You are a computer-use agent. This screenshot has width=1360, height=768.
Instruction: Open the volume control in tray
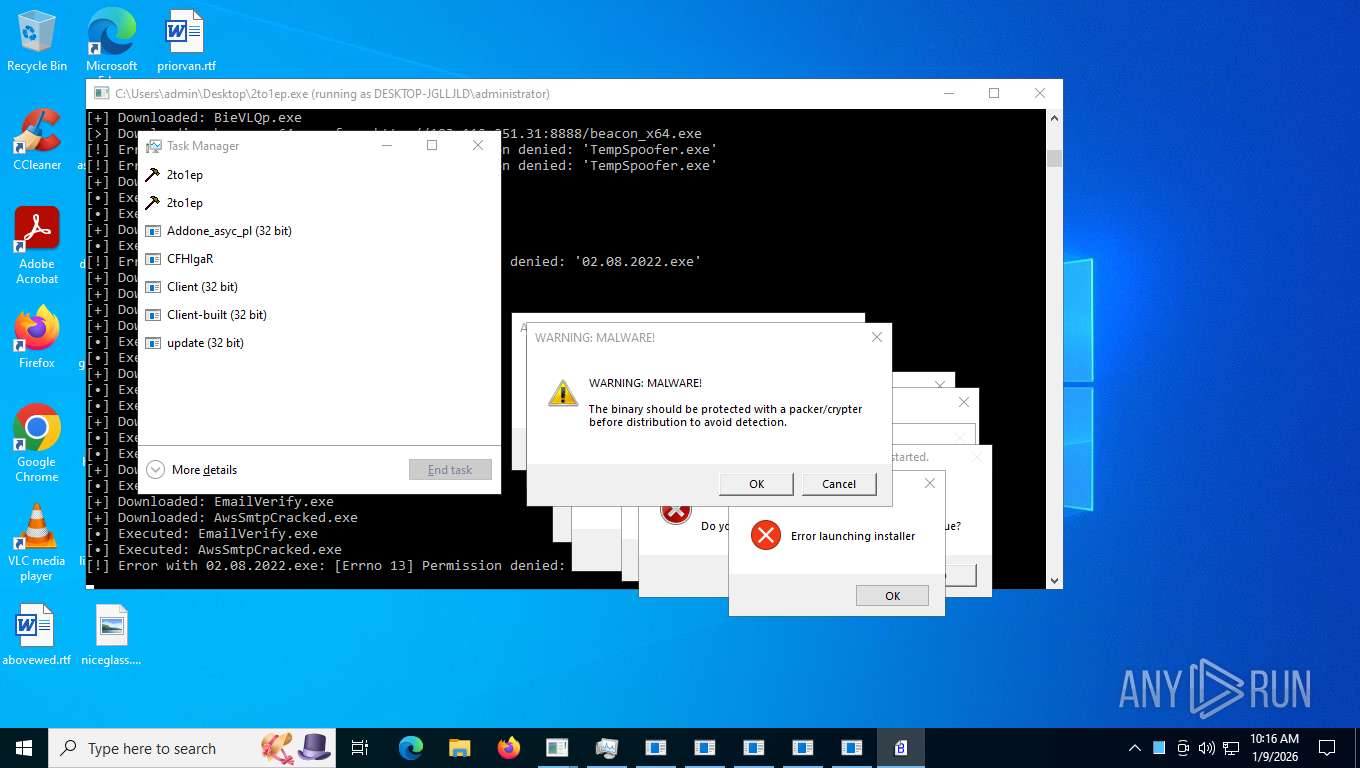[x=1207, y=748]
